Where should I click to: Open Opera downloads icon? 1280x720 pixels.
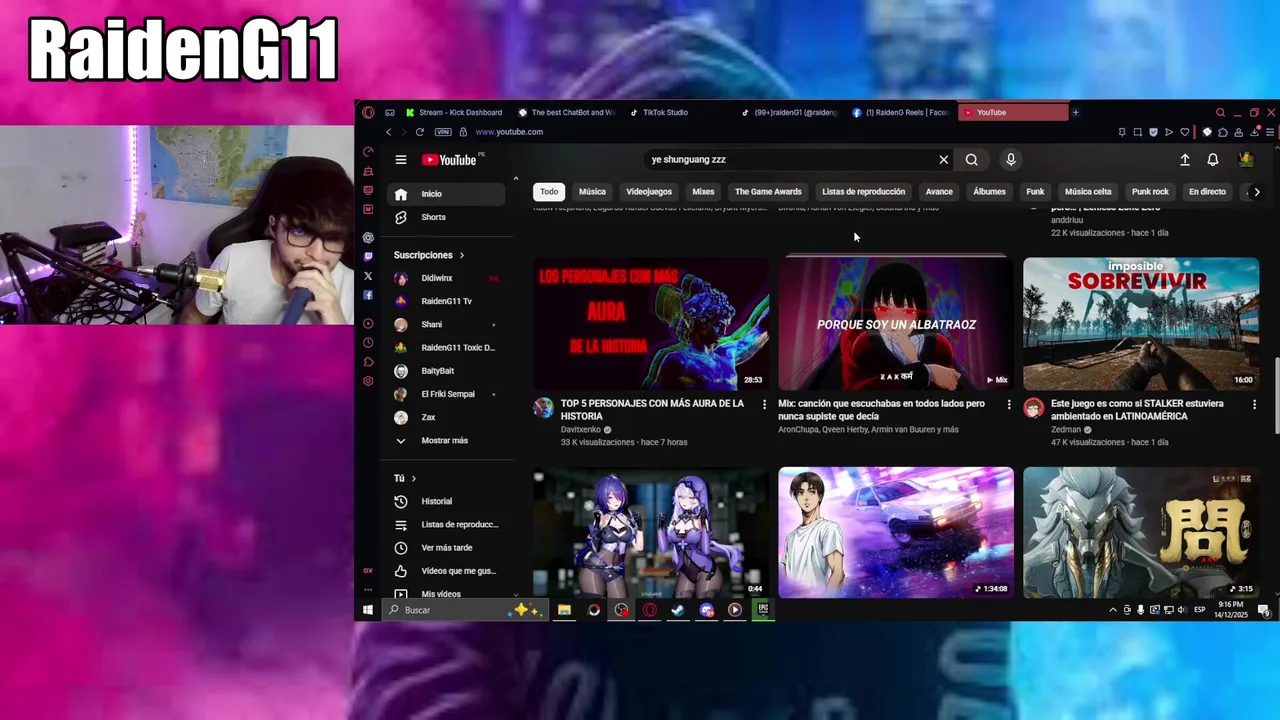(x=1254, y=132)
